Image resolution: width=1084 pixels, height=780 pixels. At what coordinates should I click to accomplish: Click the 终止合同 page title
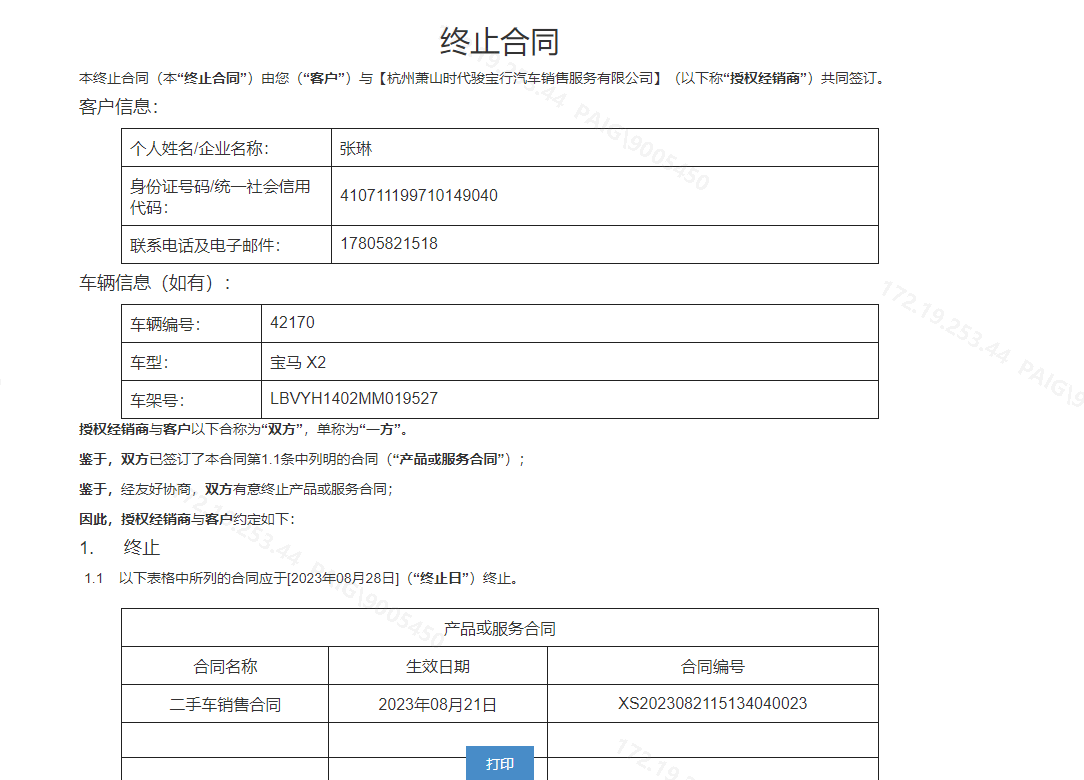click(x=499, y=41)
